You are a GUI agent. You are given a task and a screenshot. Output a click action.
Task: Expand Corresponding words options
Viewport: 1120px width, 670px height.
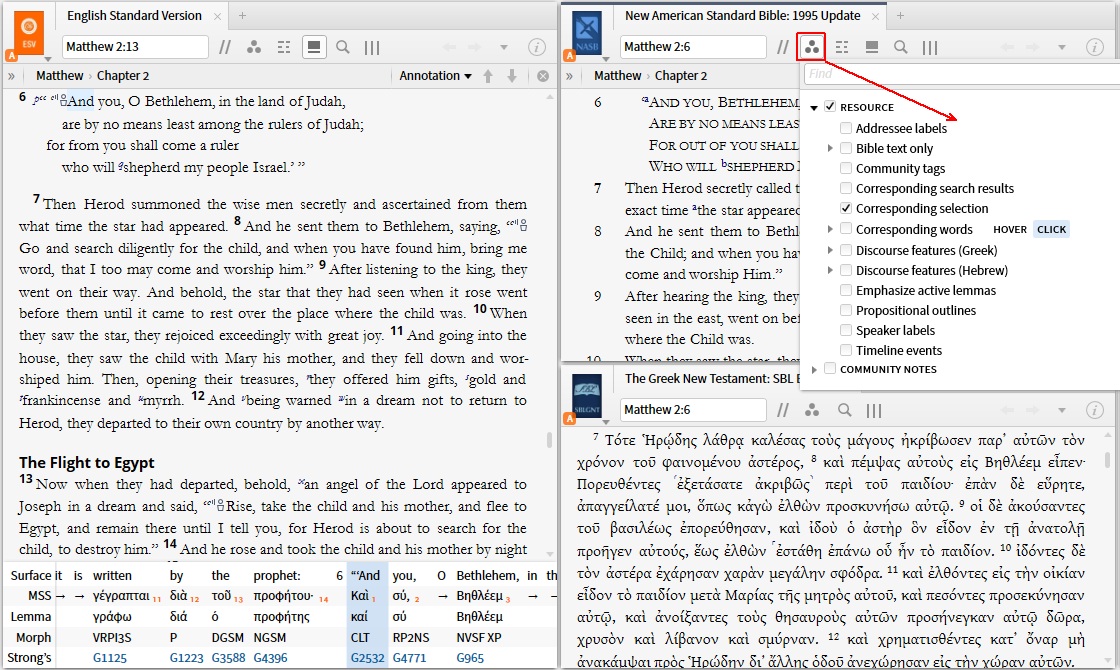829,229
